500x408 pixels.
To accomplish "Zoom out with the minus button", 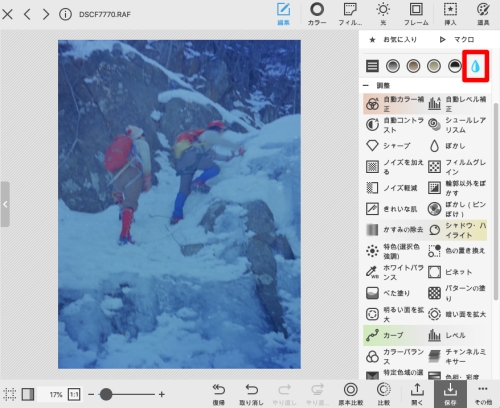I will (91, 395).
